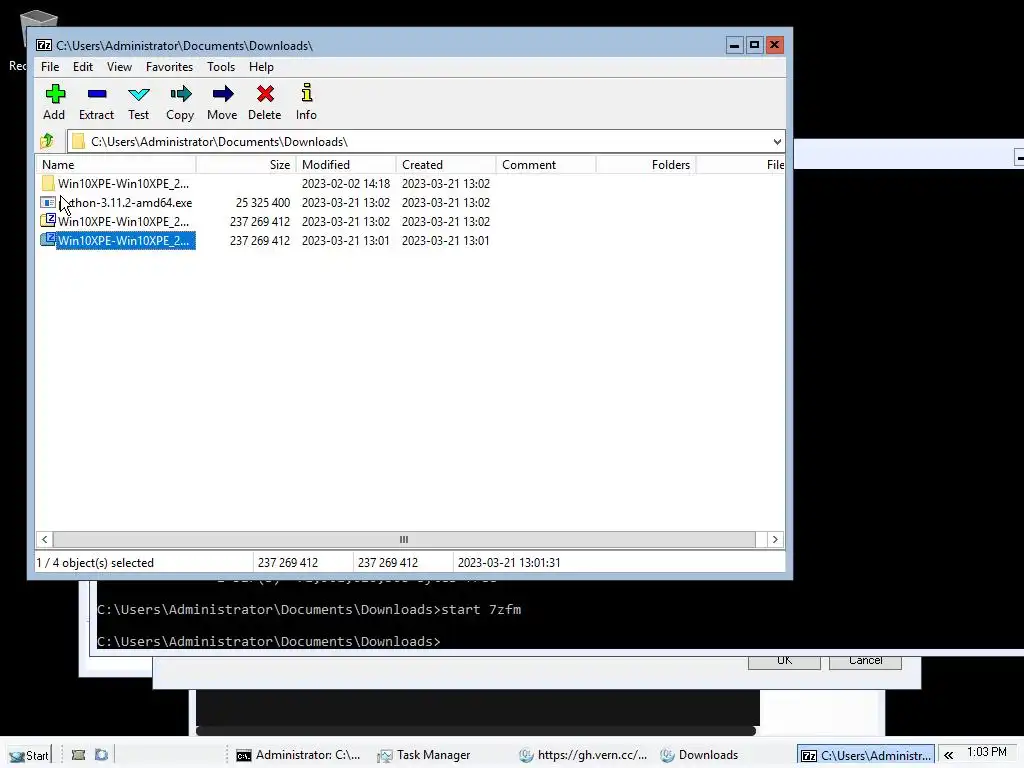The height and width of the screenshot is (768, 1024).
Task: Click the horizontal scrollbar thumb
Action: coord(404,539)
